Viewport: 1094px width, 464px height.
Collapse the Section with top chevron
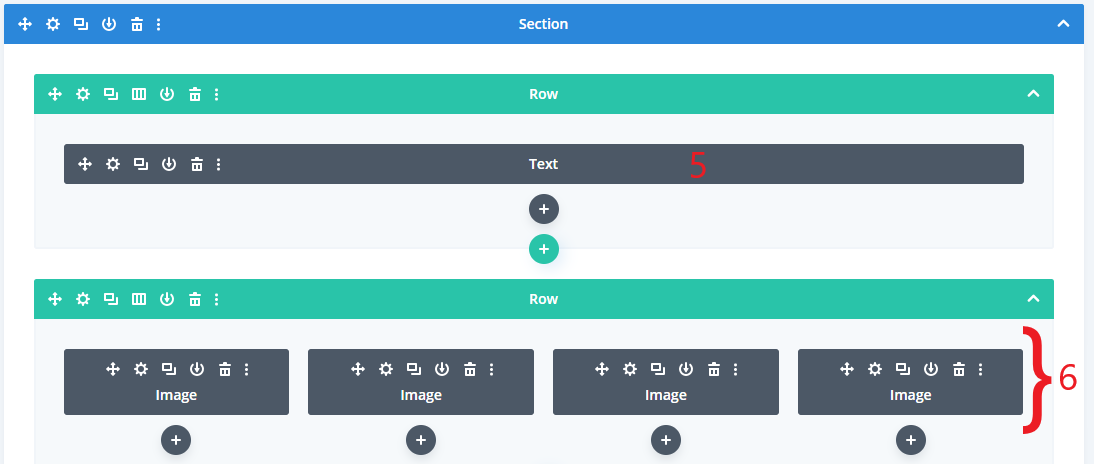point(1063,24)
